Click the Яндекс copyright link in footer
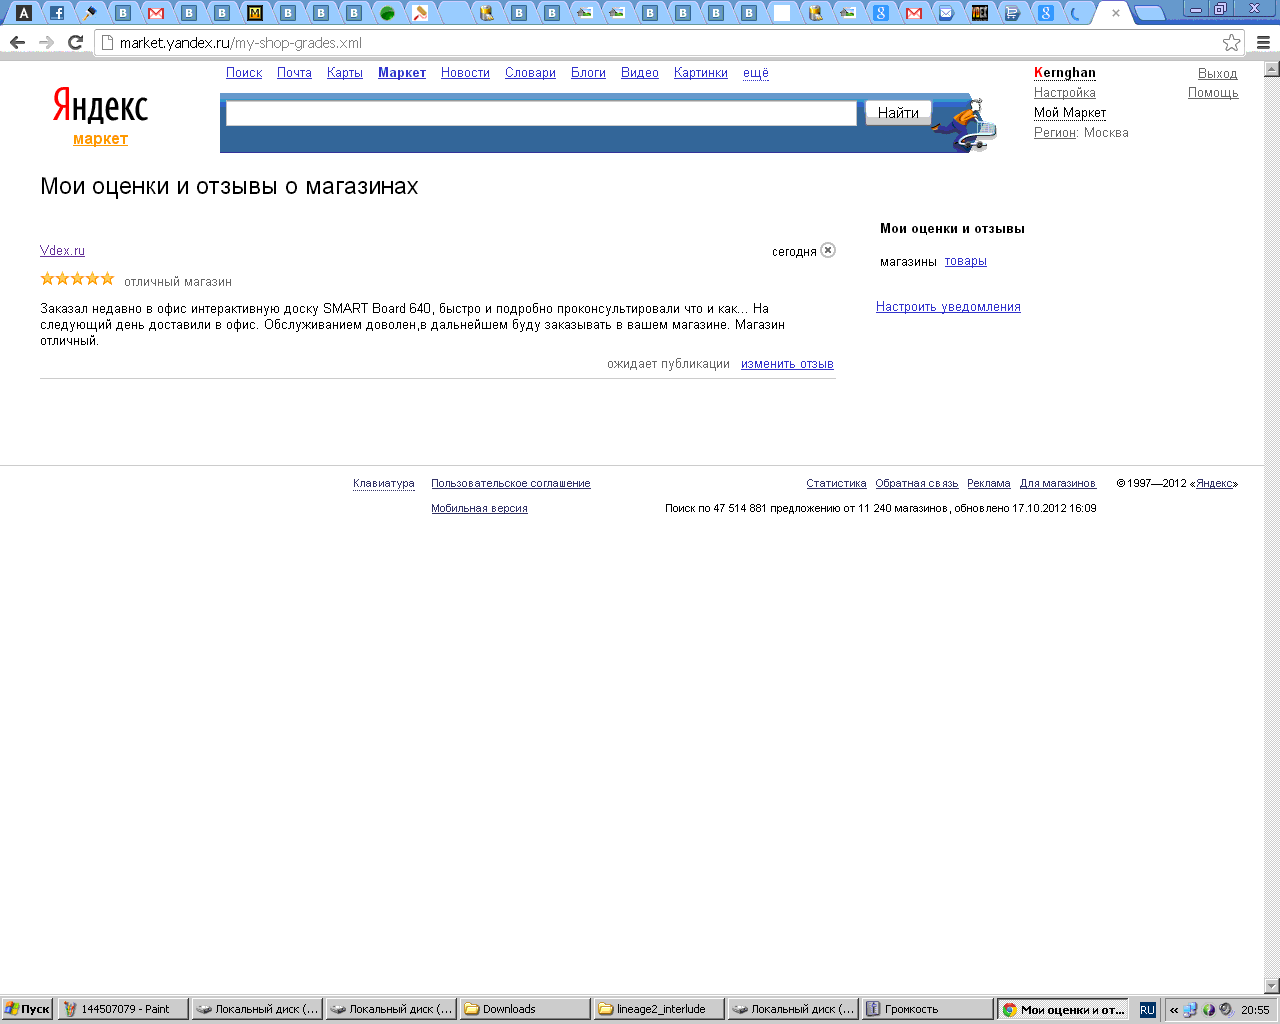 point(1214,484)
